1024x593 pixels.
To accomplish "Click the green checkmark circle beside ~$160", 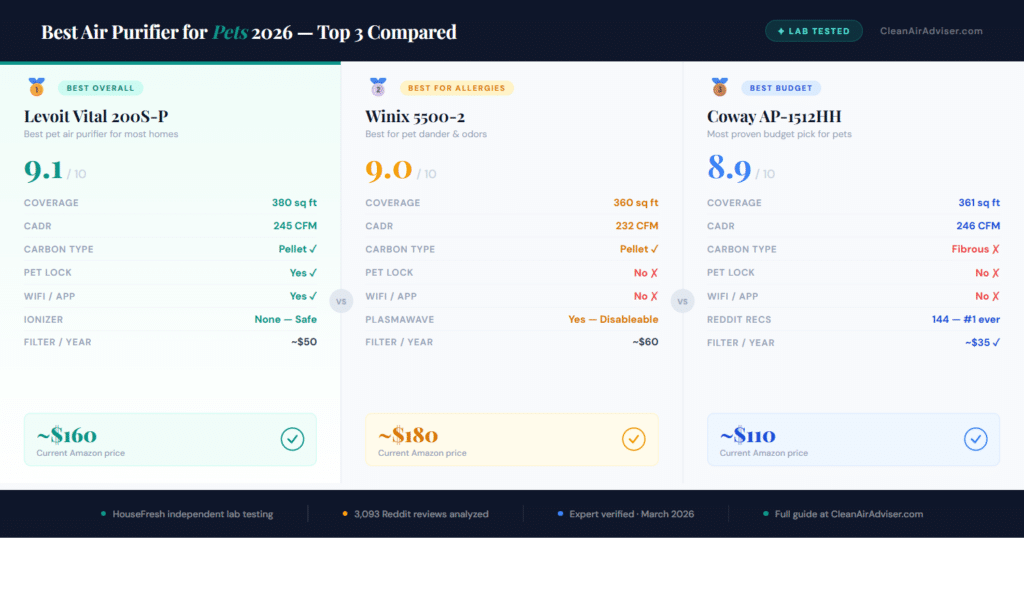I will (x=292, y=439).
